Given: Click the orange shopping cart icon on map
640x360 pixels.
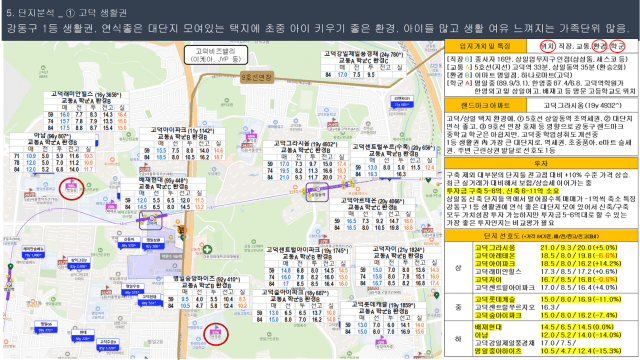Looking at the screenshot, I should click(x=182, y=230).
